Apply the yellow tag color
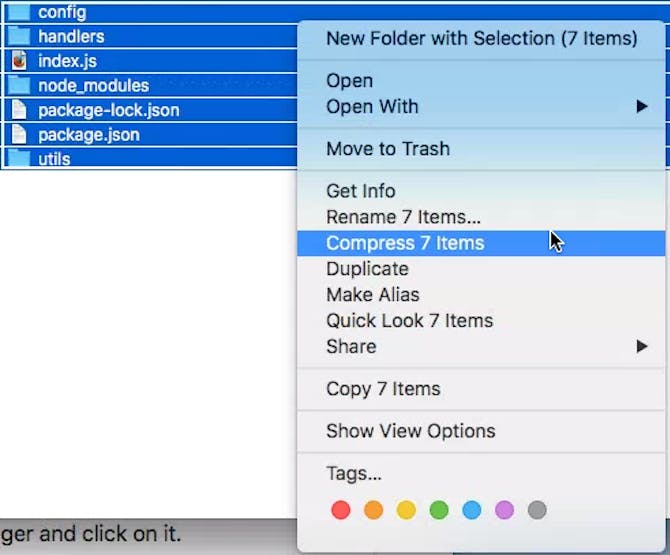This screenshot has height=555, width=670. pyautogui.click(x=406, y=510)
